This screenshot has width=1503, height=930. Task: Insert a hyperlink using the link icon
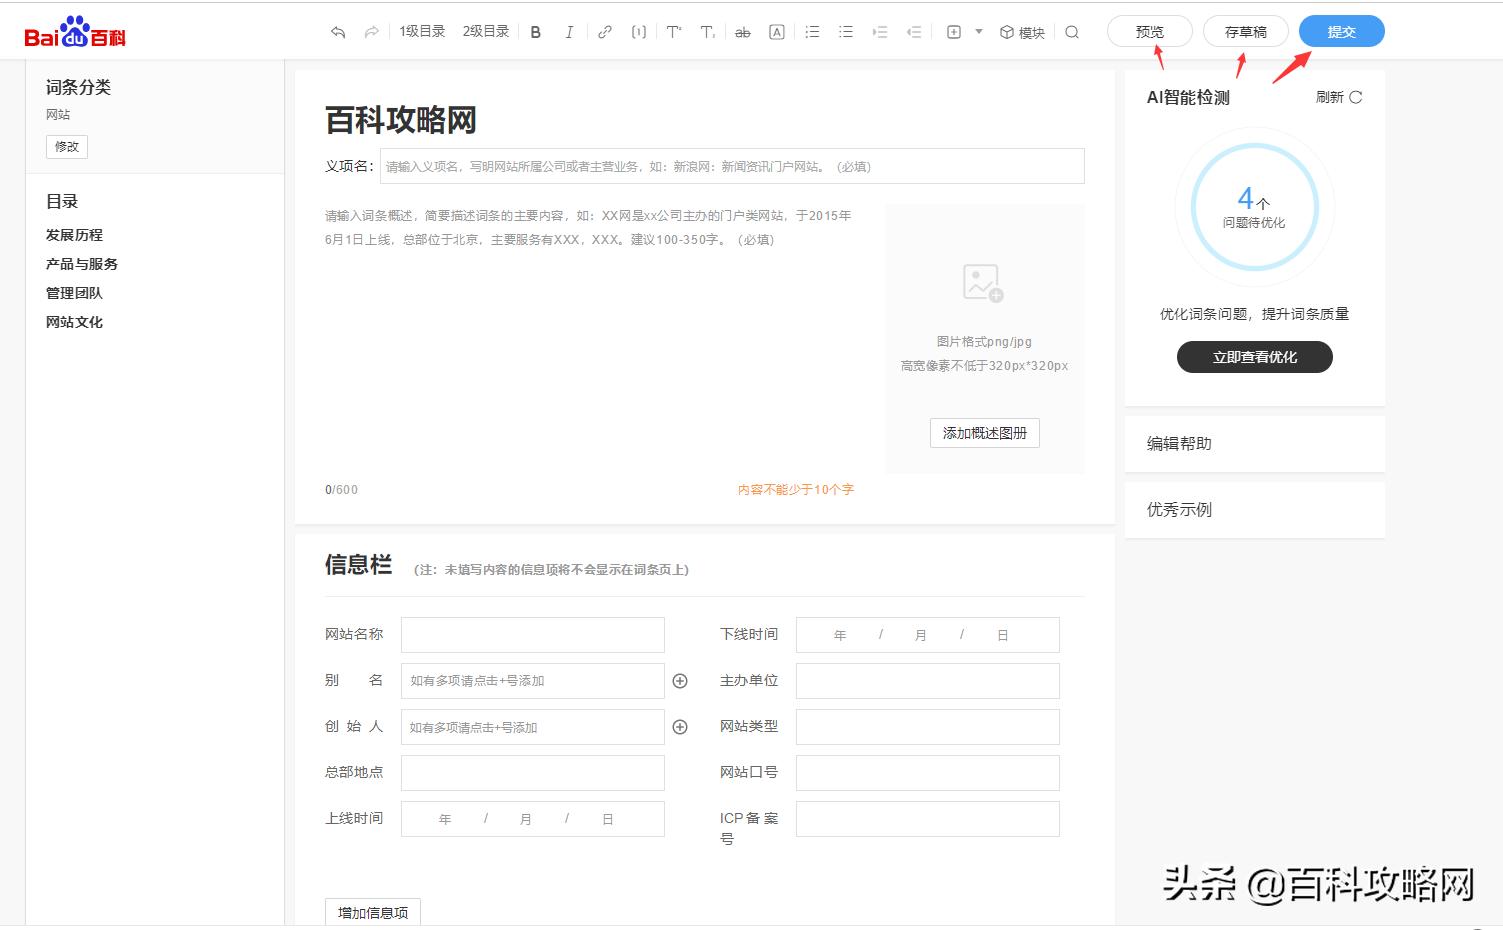[604, 31]
